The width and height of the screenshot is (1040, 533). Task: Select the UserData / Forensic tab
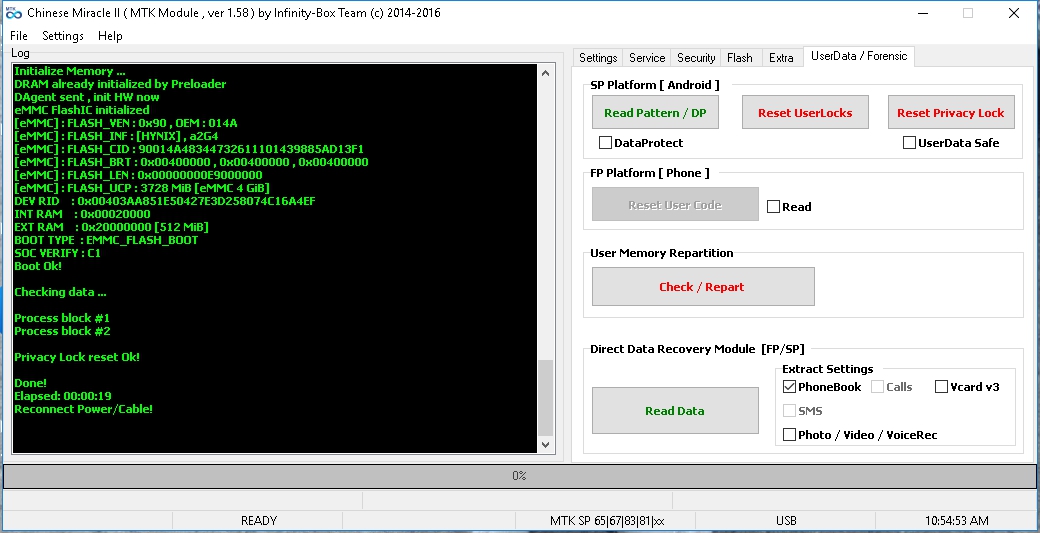859,56
